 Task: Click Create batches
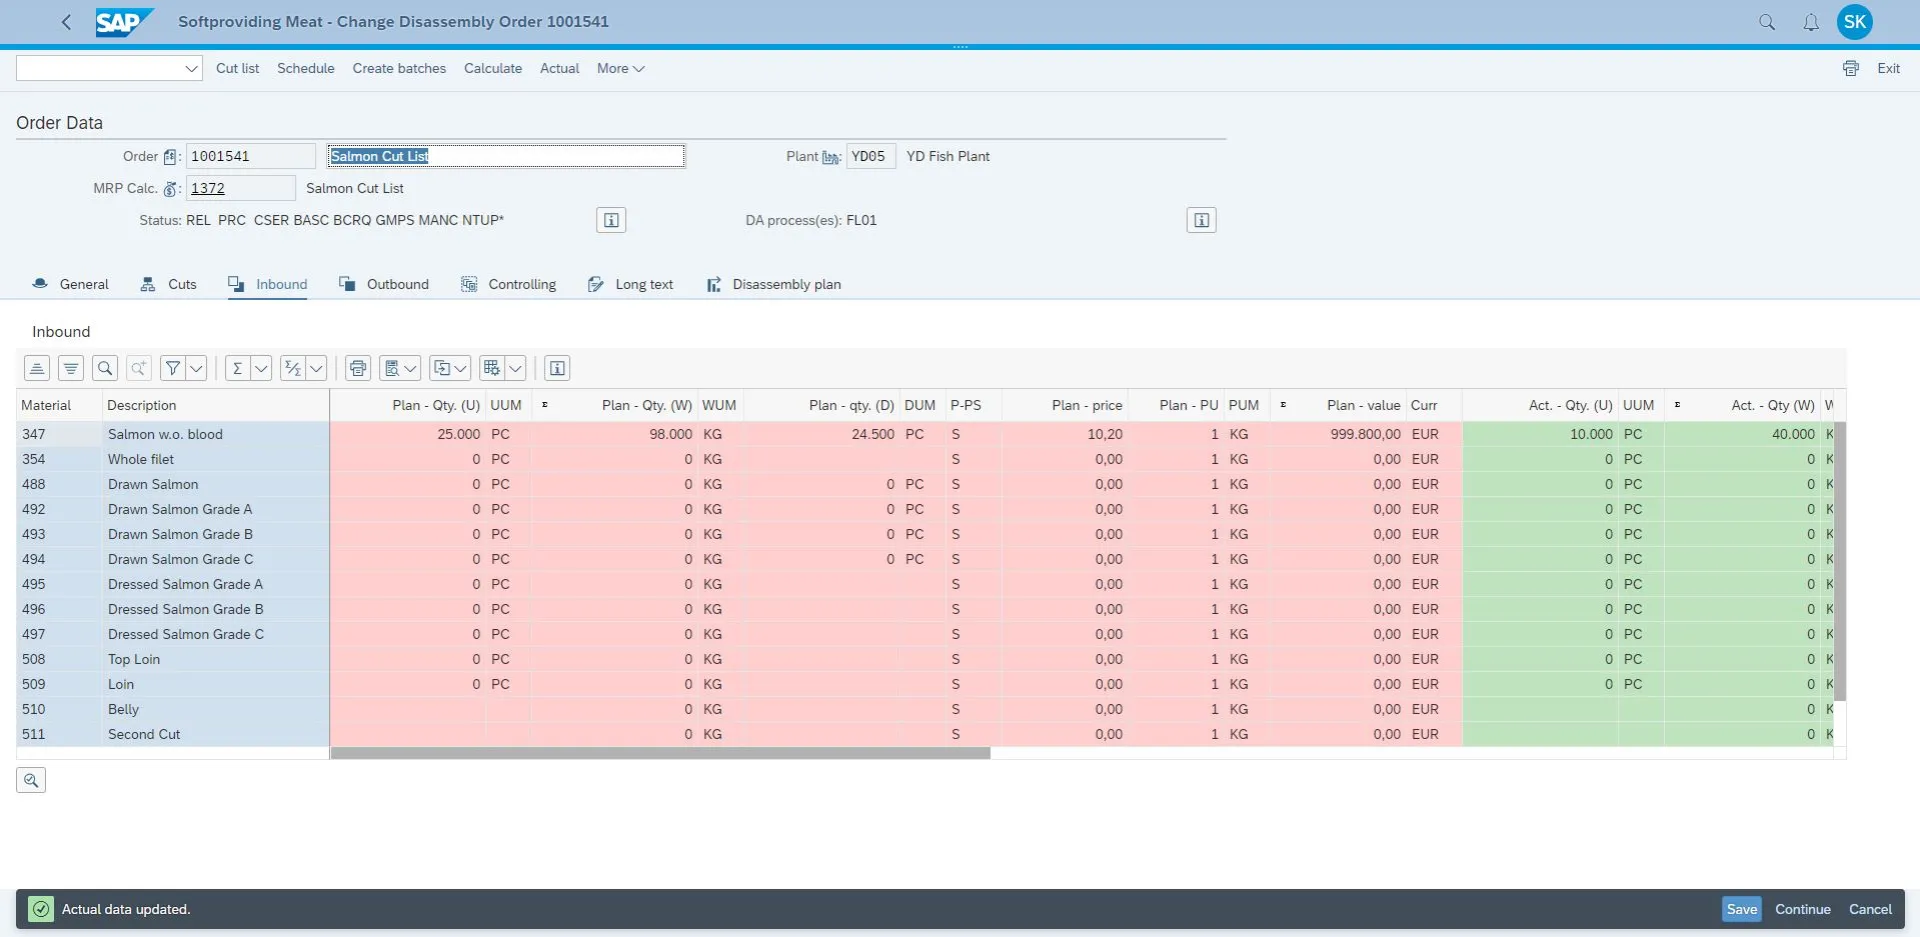click(399, 68)
